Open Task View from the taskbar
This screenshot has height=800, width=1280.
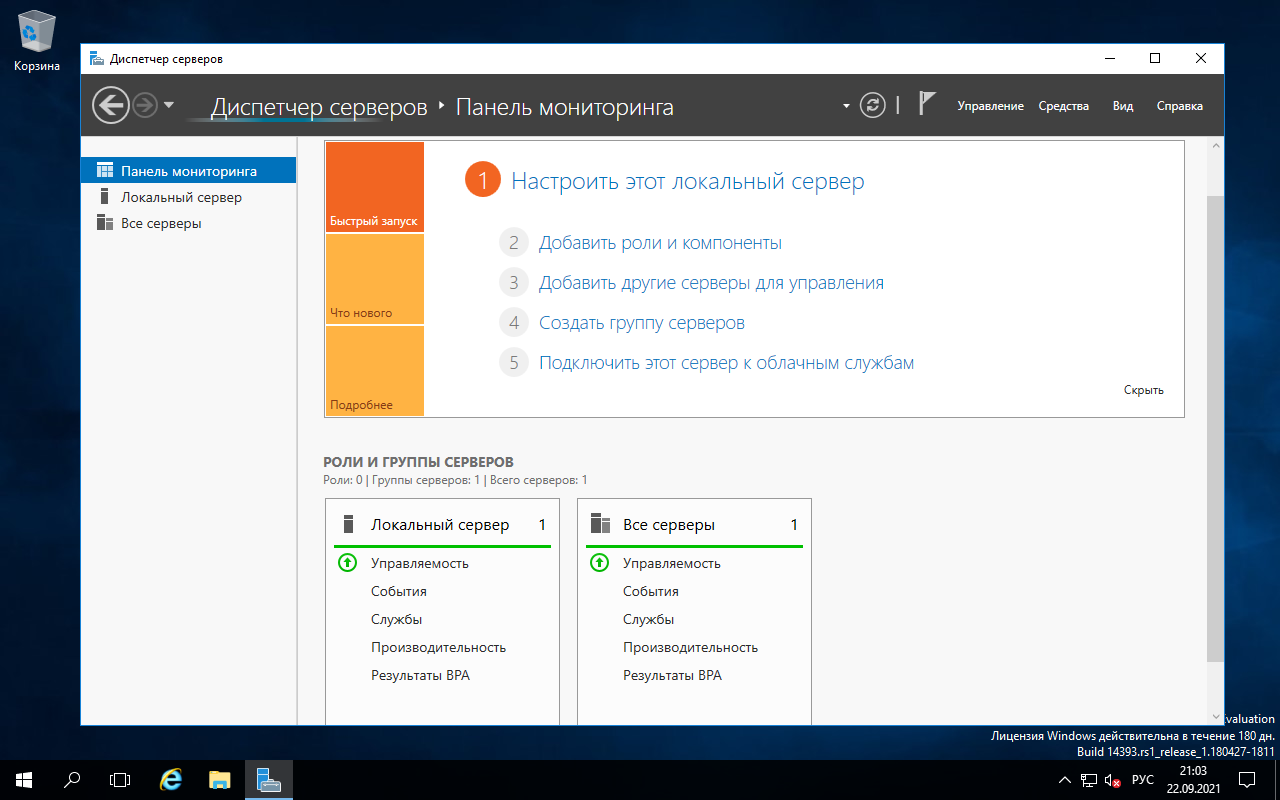click(x=120, y=780)
